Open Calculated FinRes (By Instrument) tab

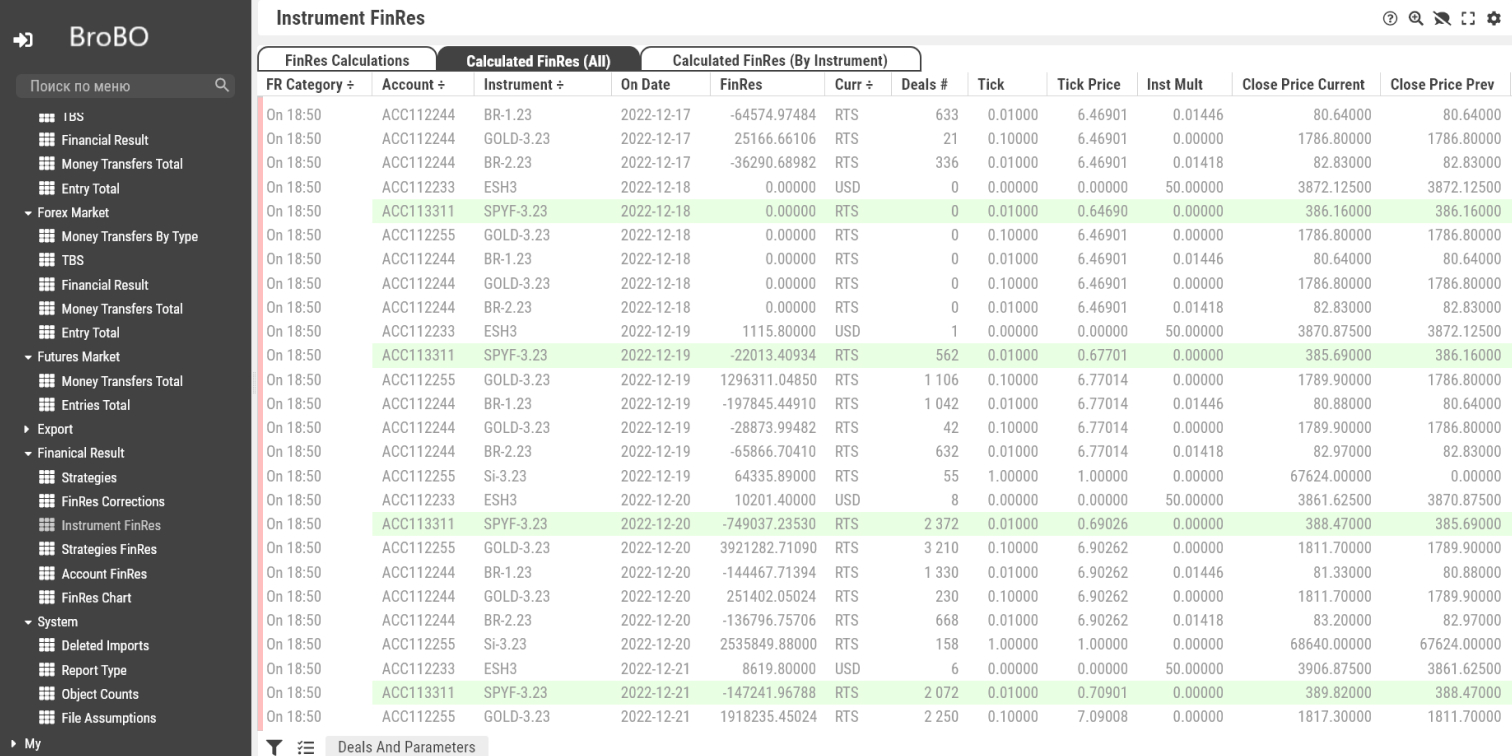(x=779, y=60)
